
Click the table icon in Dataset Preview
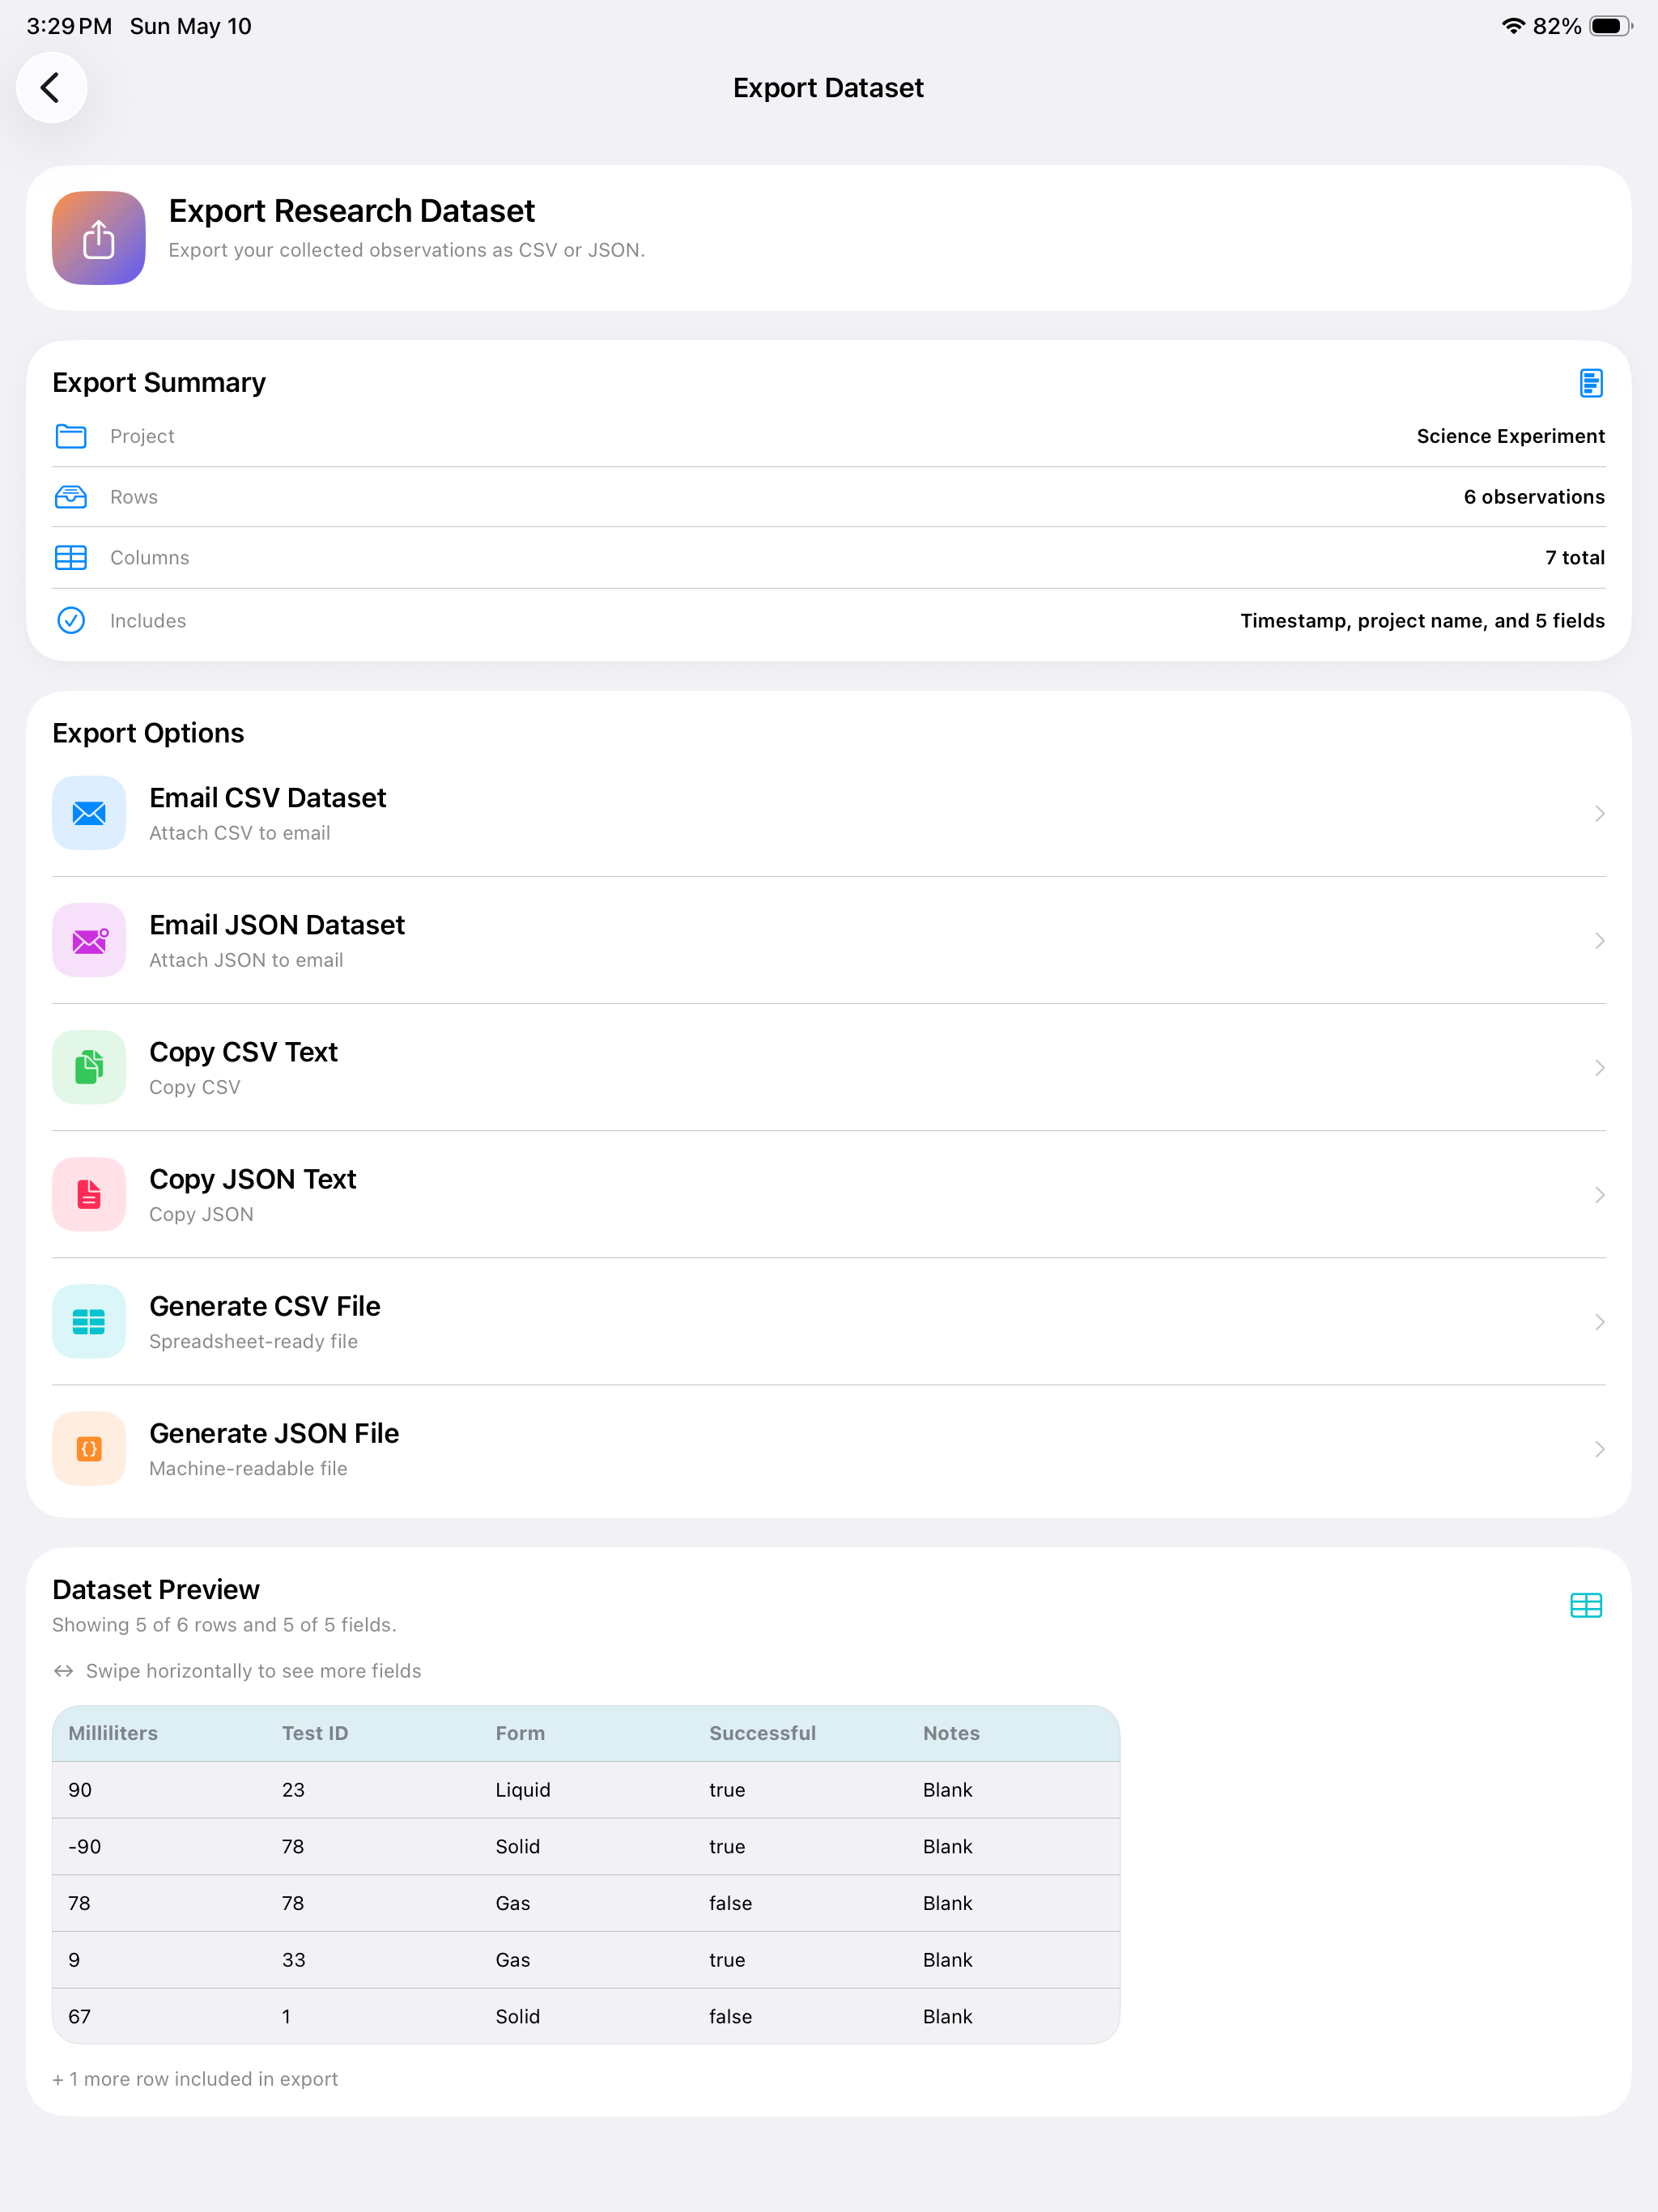tap(1586, 1605)
